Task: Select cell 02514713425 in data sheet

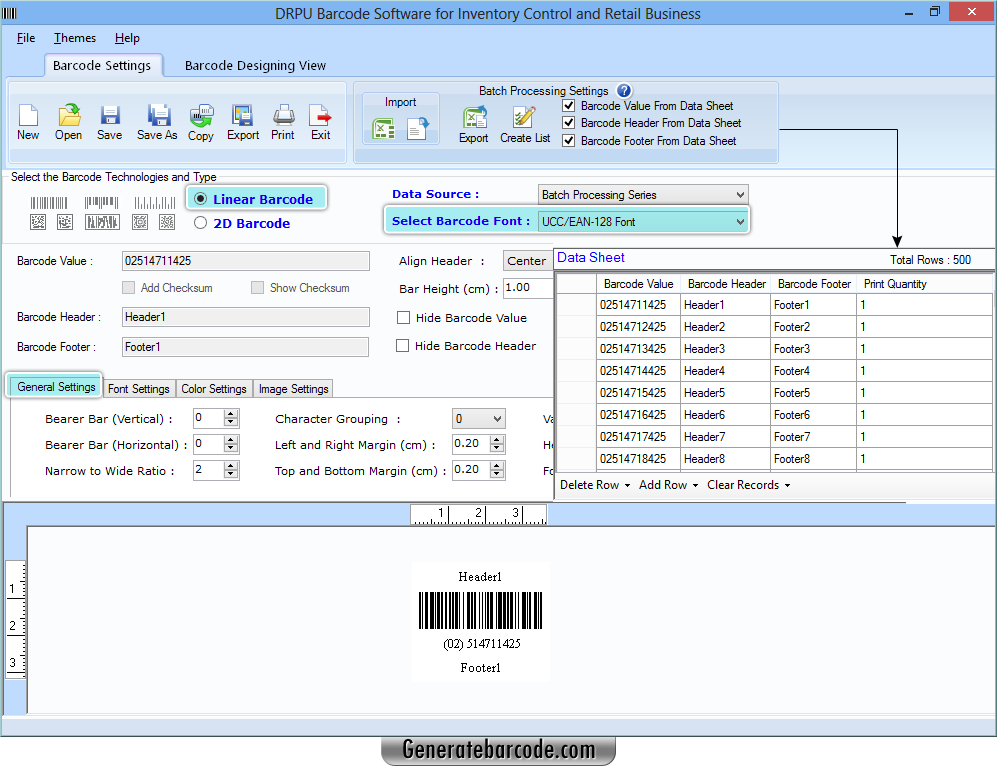Action: (x=638, y=349)
